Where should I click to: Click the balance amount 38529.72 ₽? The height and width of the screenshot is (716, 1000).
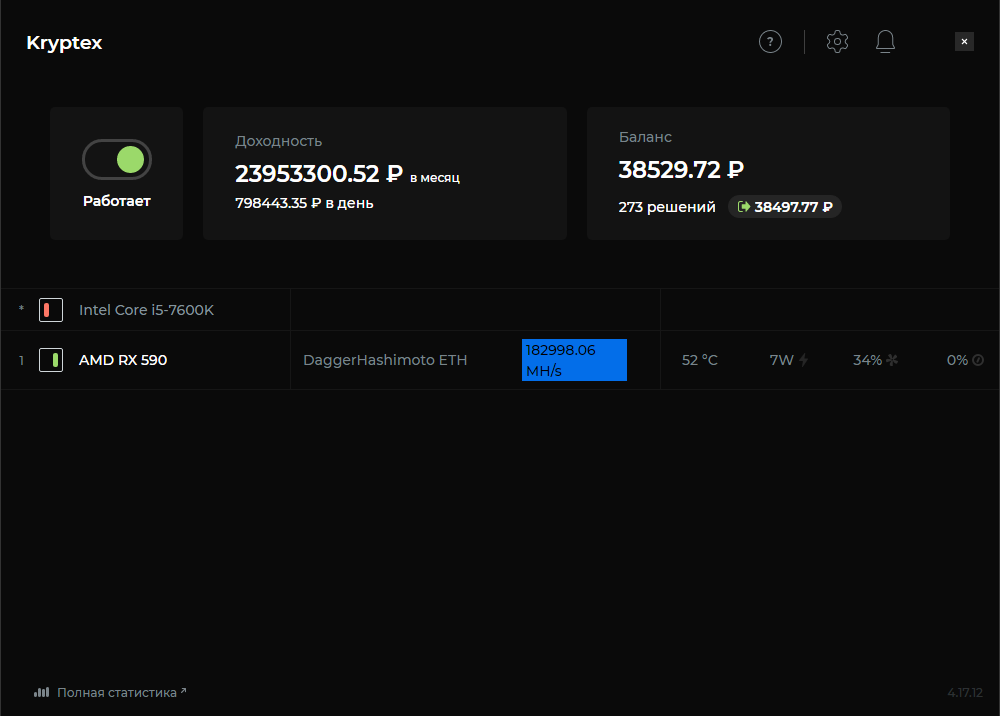pos(681,170)
